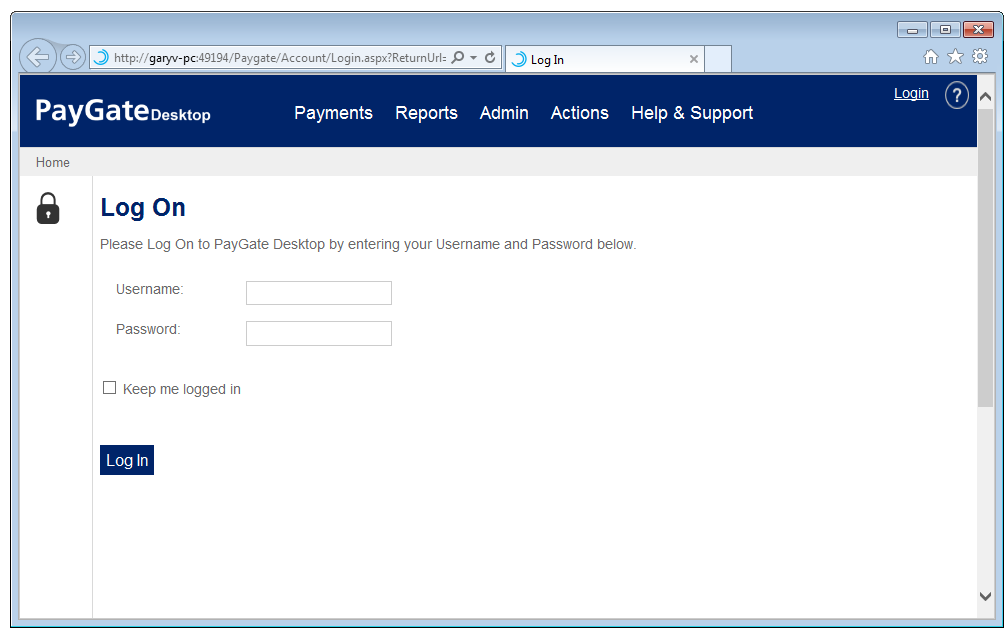Focus the Password input field
The height and width of the screenshot is (639, 1004).
(319, 334)
